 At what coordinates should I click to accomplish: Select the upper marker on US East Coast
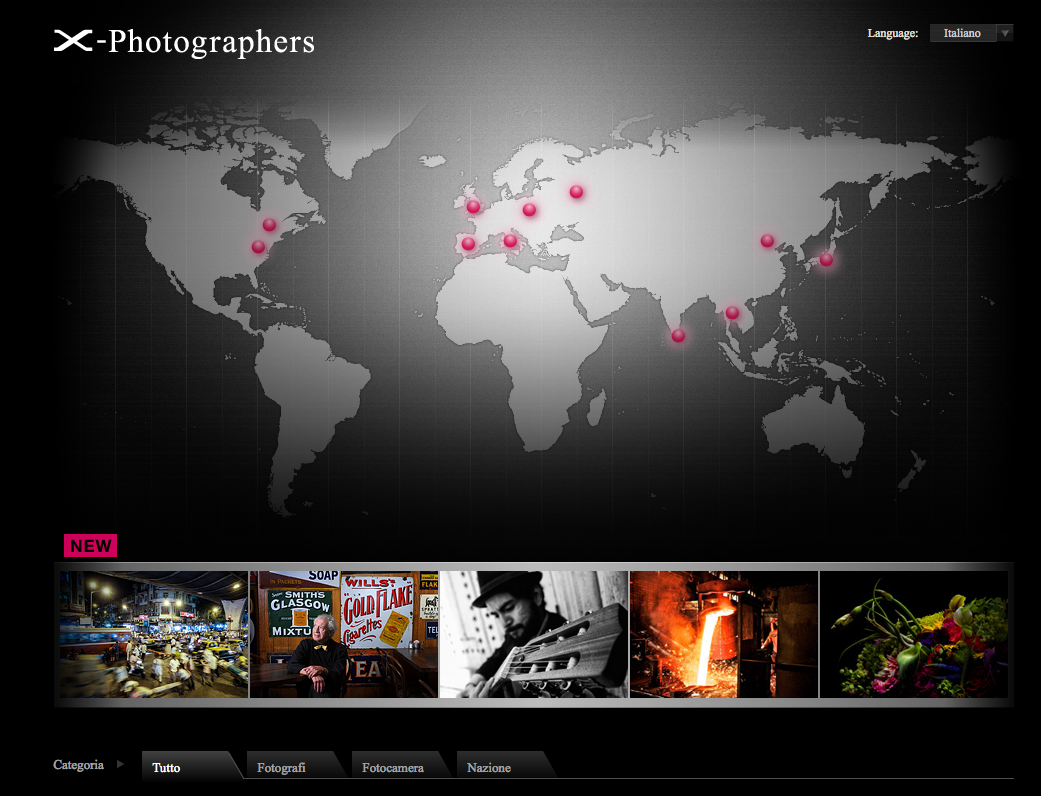269,225
